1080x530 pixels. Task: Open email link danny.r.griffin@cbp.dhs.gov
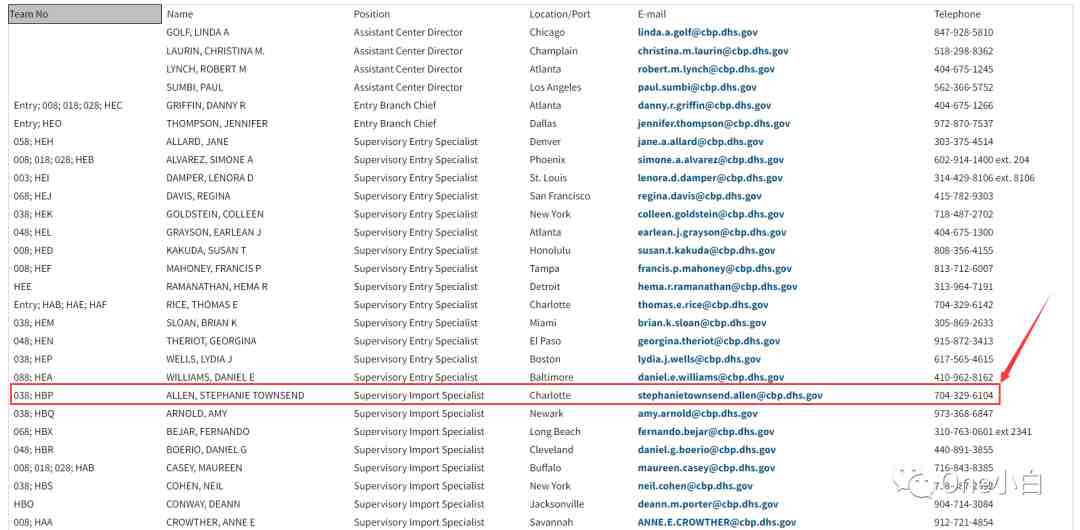pyautogui.click(x=704, y=105)
